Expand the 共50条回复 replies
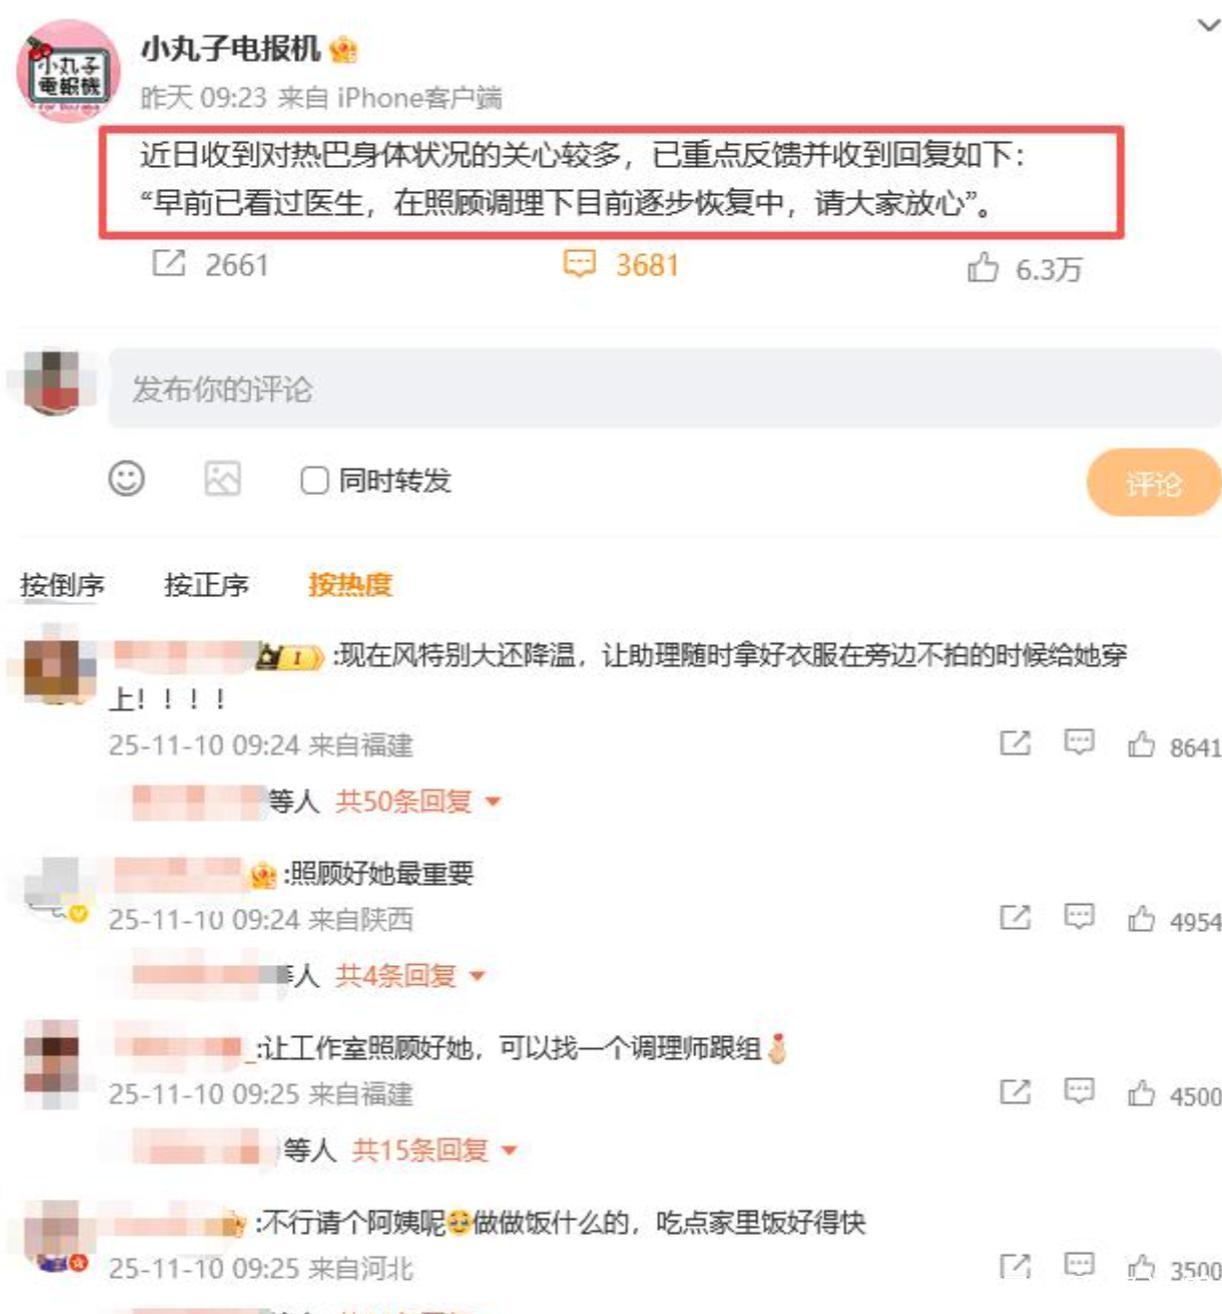 418,801
